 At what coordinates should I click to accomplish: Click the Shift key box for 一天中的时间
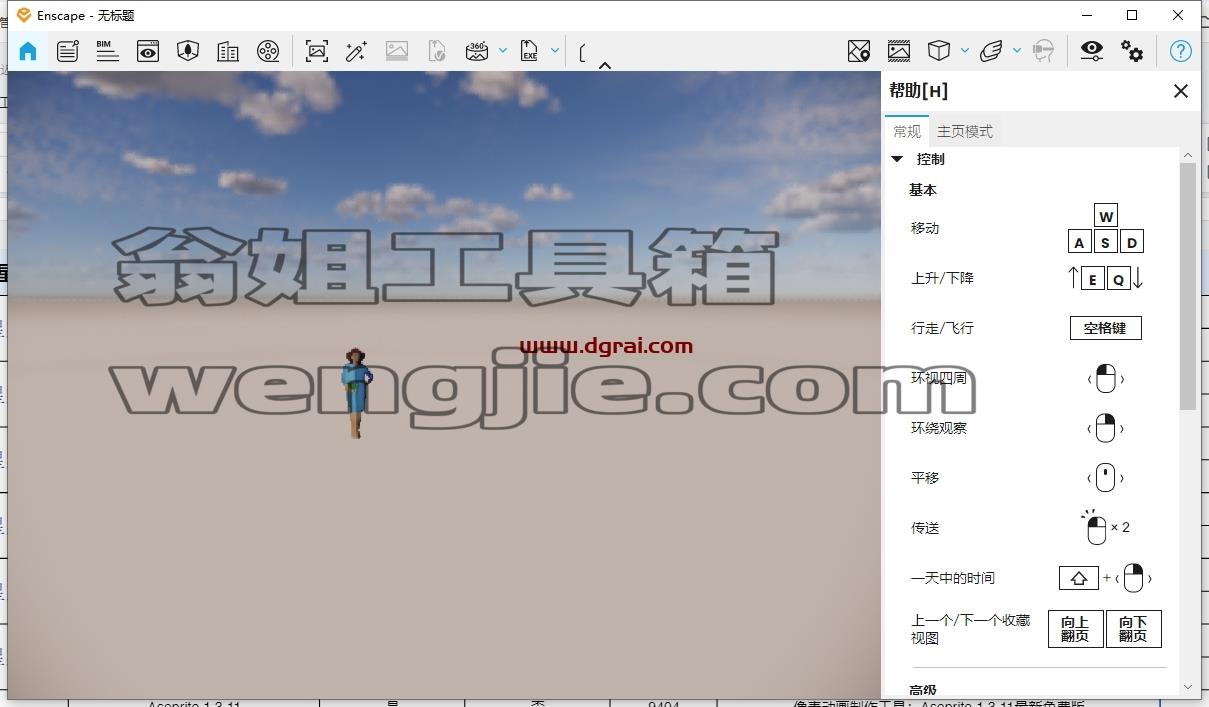tap(1079, 578)
